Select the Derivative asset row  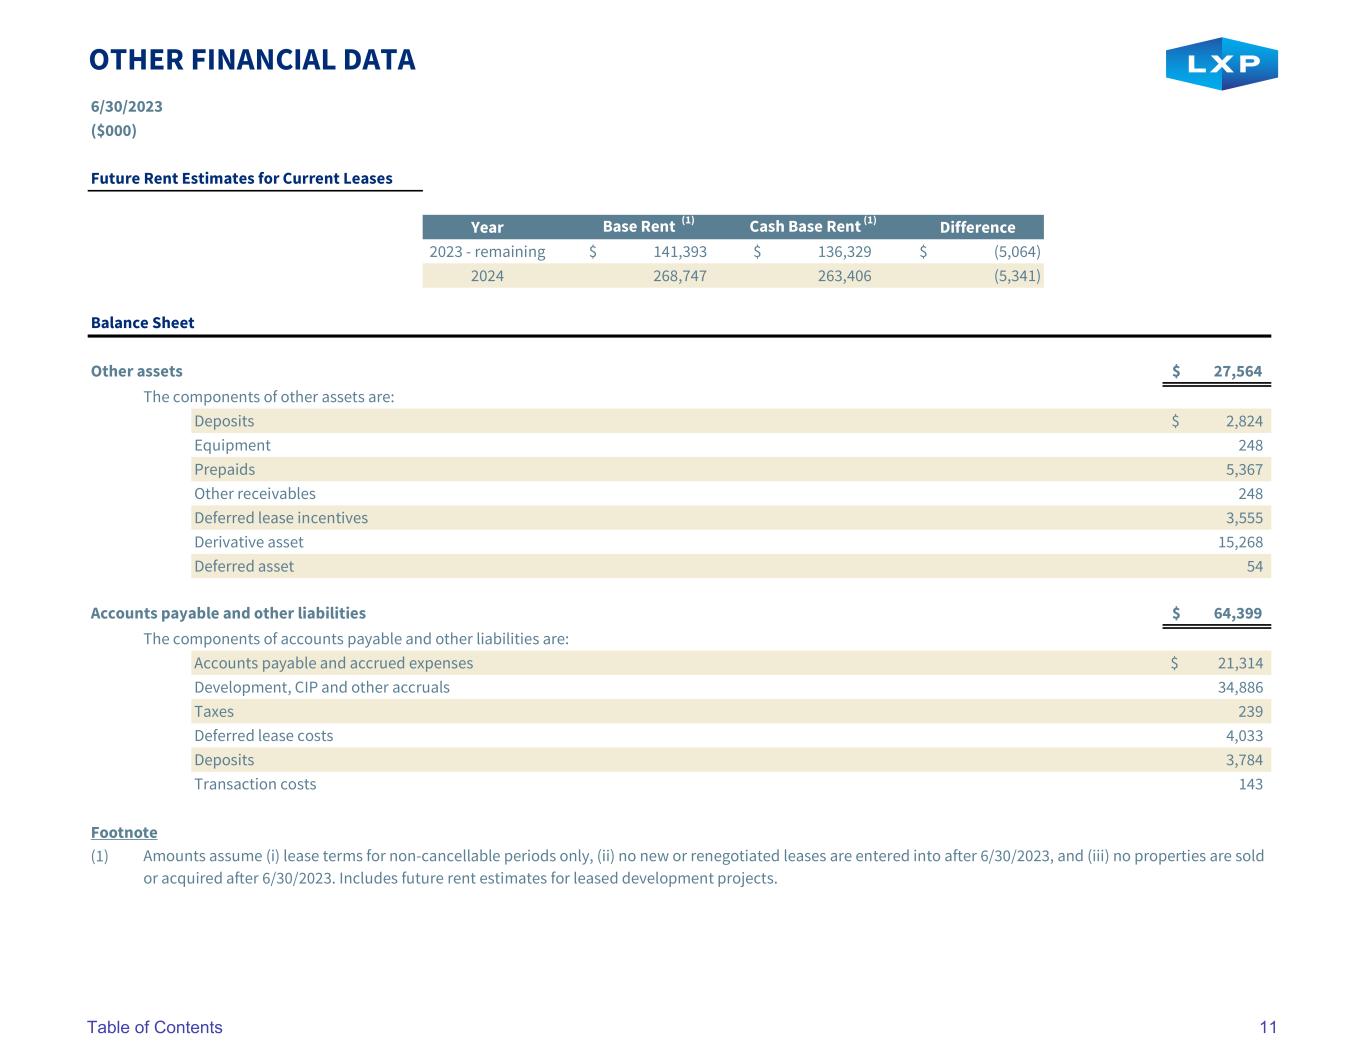(731, 542)
